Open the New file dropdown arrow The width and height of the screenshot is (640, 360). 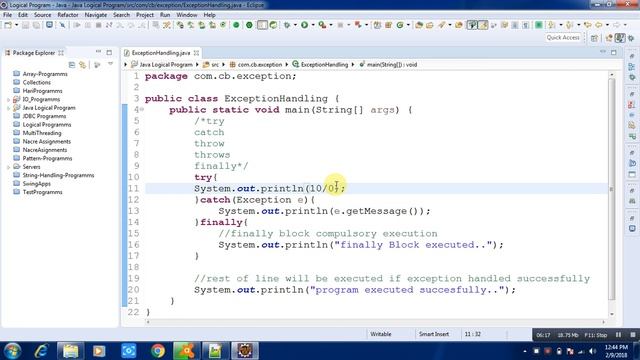17,25
